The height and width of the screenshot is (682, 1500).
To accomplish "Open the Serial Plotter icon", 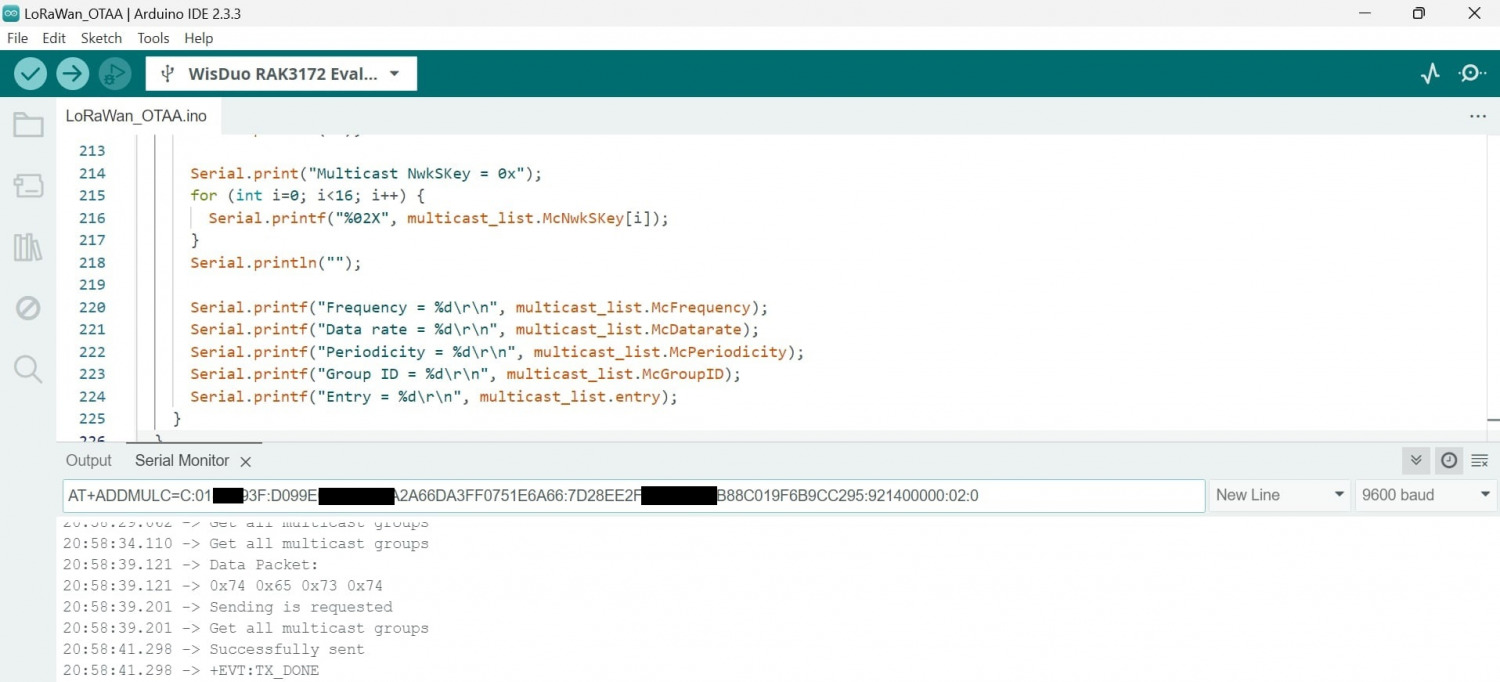I will click(x=1430, y=73).
